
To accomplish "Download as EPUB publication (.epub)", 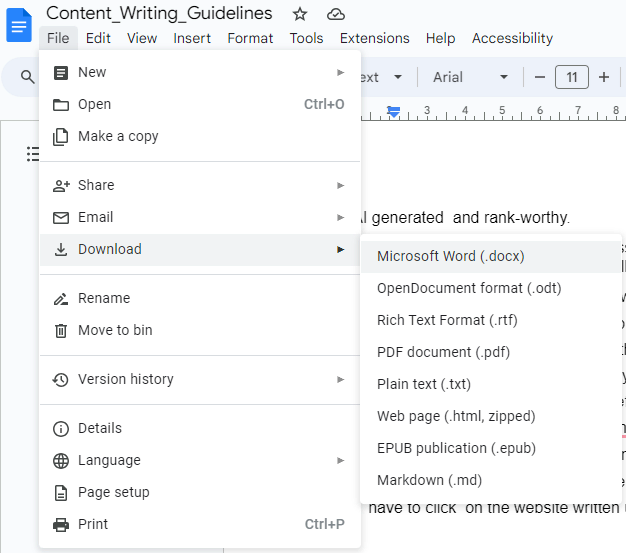I will coord(491,448).
